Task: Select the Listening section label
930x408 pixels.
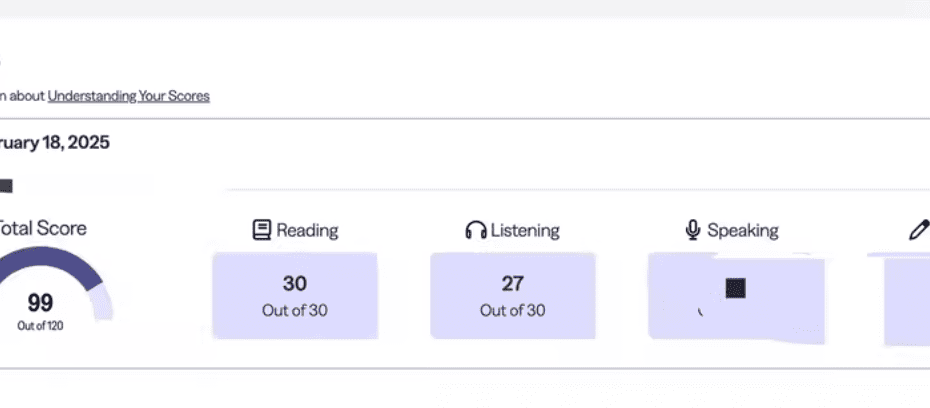Action: [525, 231]
